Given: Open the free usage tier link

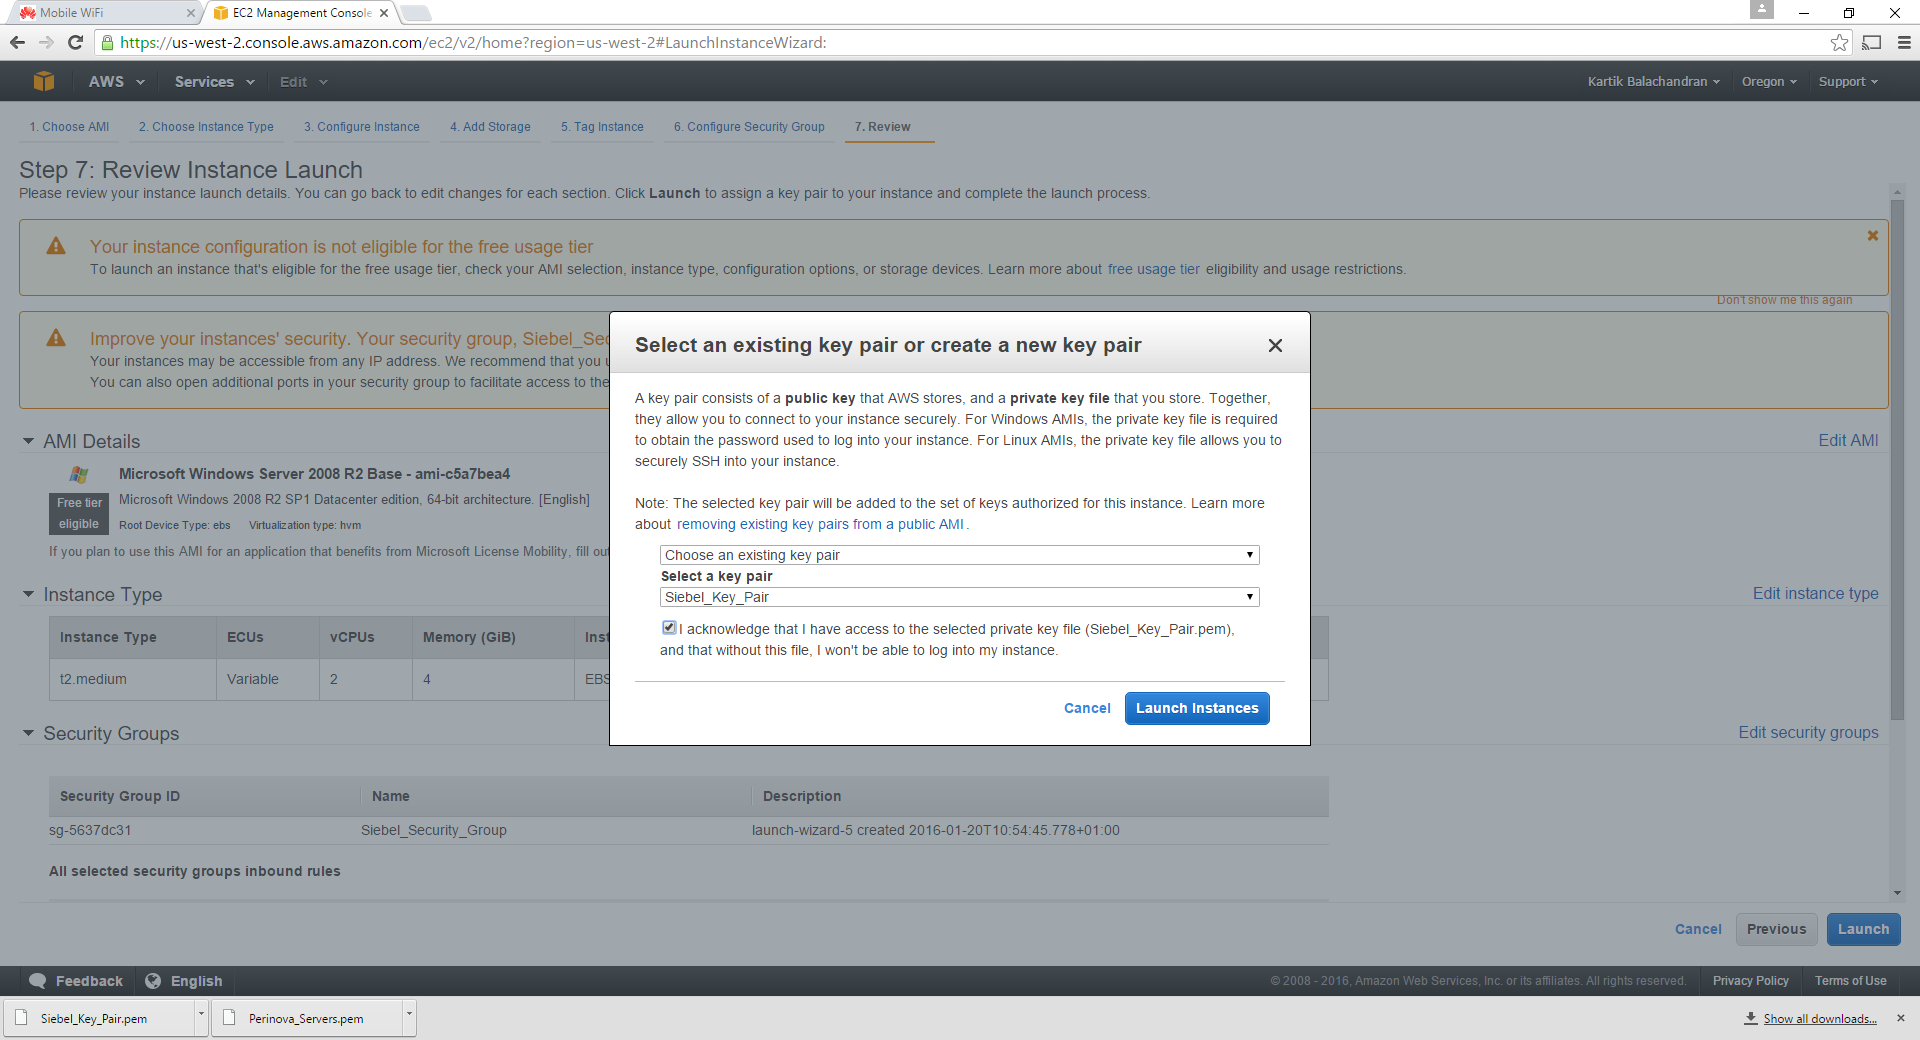Looking at the screenshot, I should pyautogui.click(x=1153, y=269).
